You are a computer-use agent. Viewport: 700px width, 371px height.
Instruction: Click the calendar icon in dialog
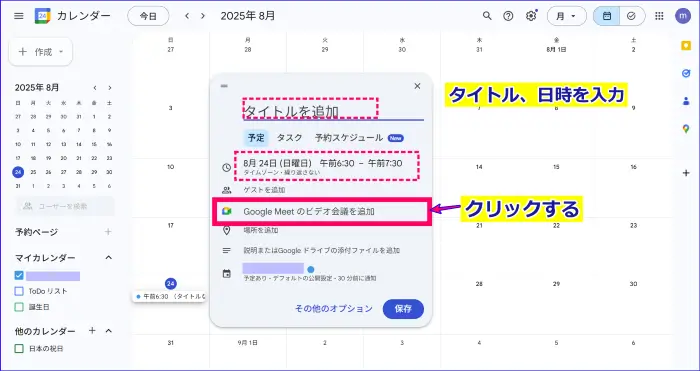[227, 274]
